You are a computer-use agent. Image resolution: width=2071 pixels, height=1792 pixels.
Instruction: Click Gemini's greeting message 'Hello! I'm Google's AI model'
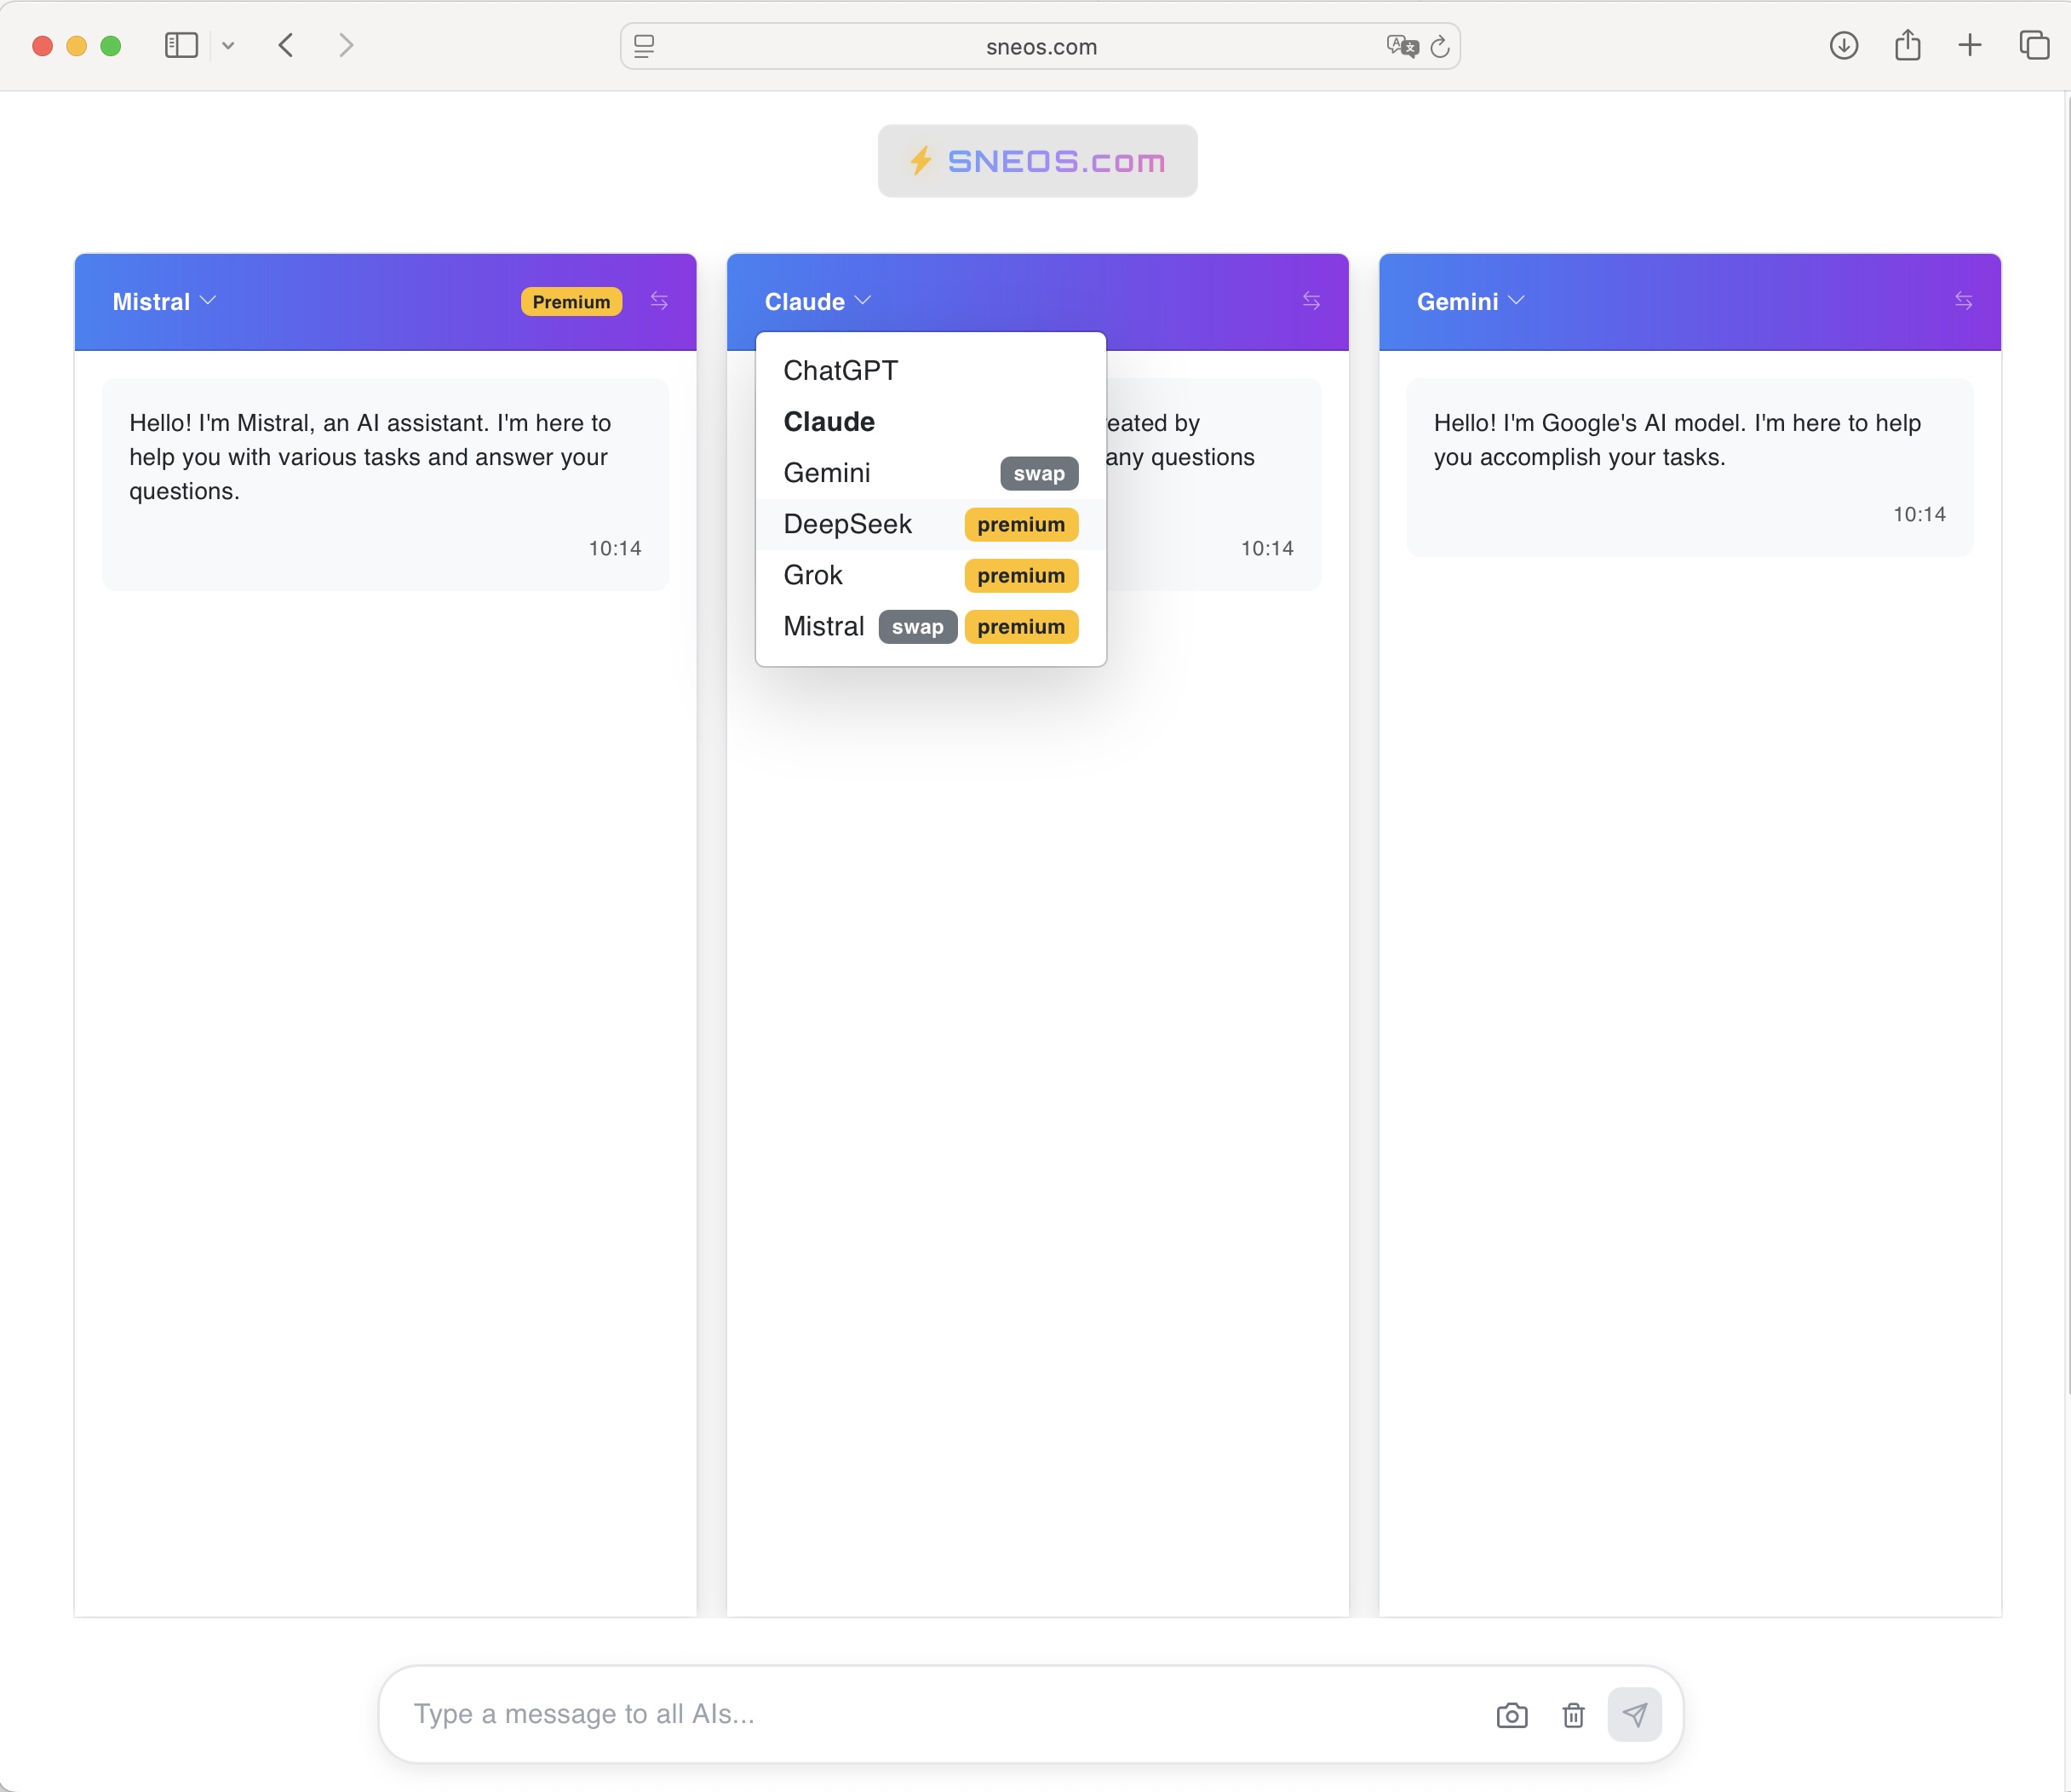point(1689,467)
